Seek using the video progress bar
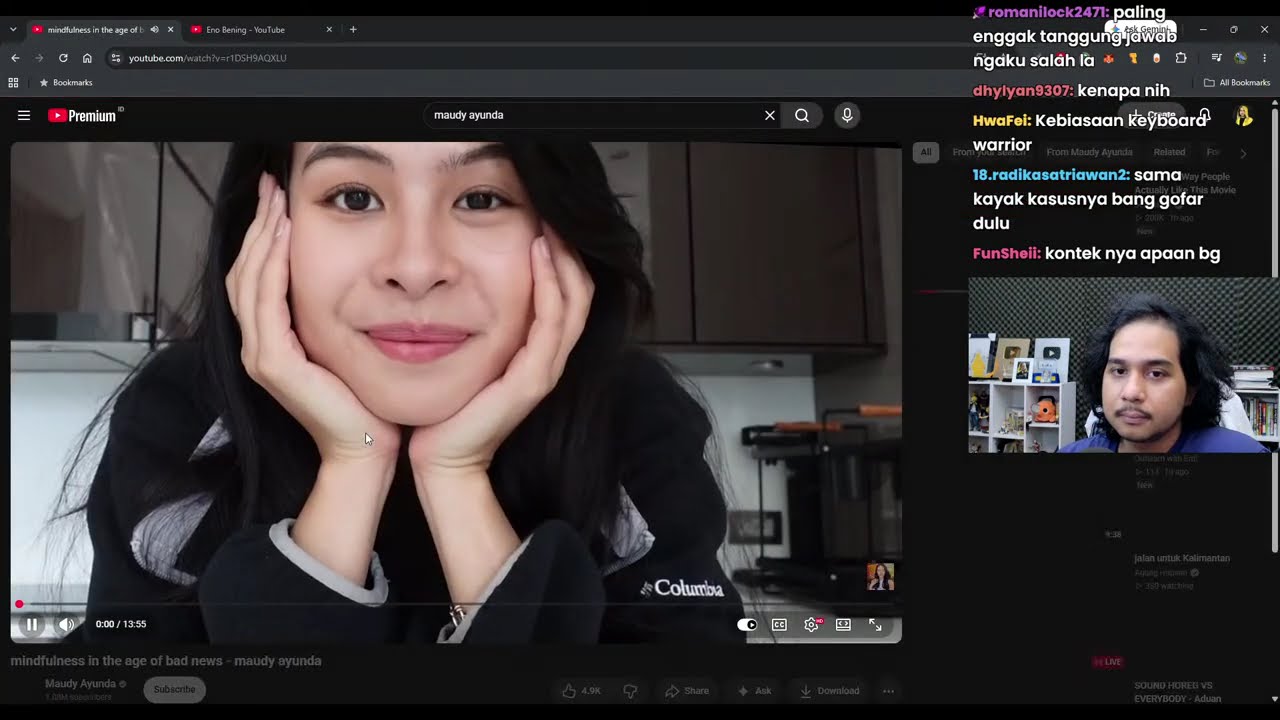The width and height of the screenshot is (1280, 720). pos(455,604)
